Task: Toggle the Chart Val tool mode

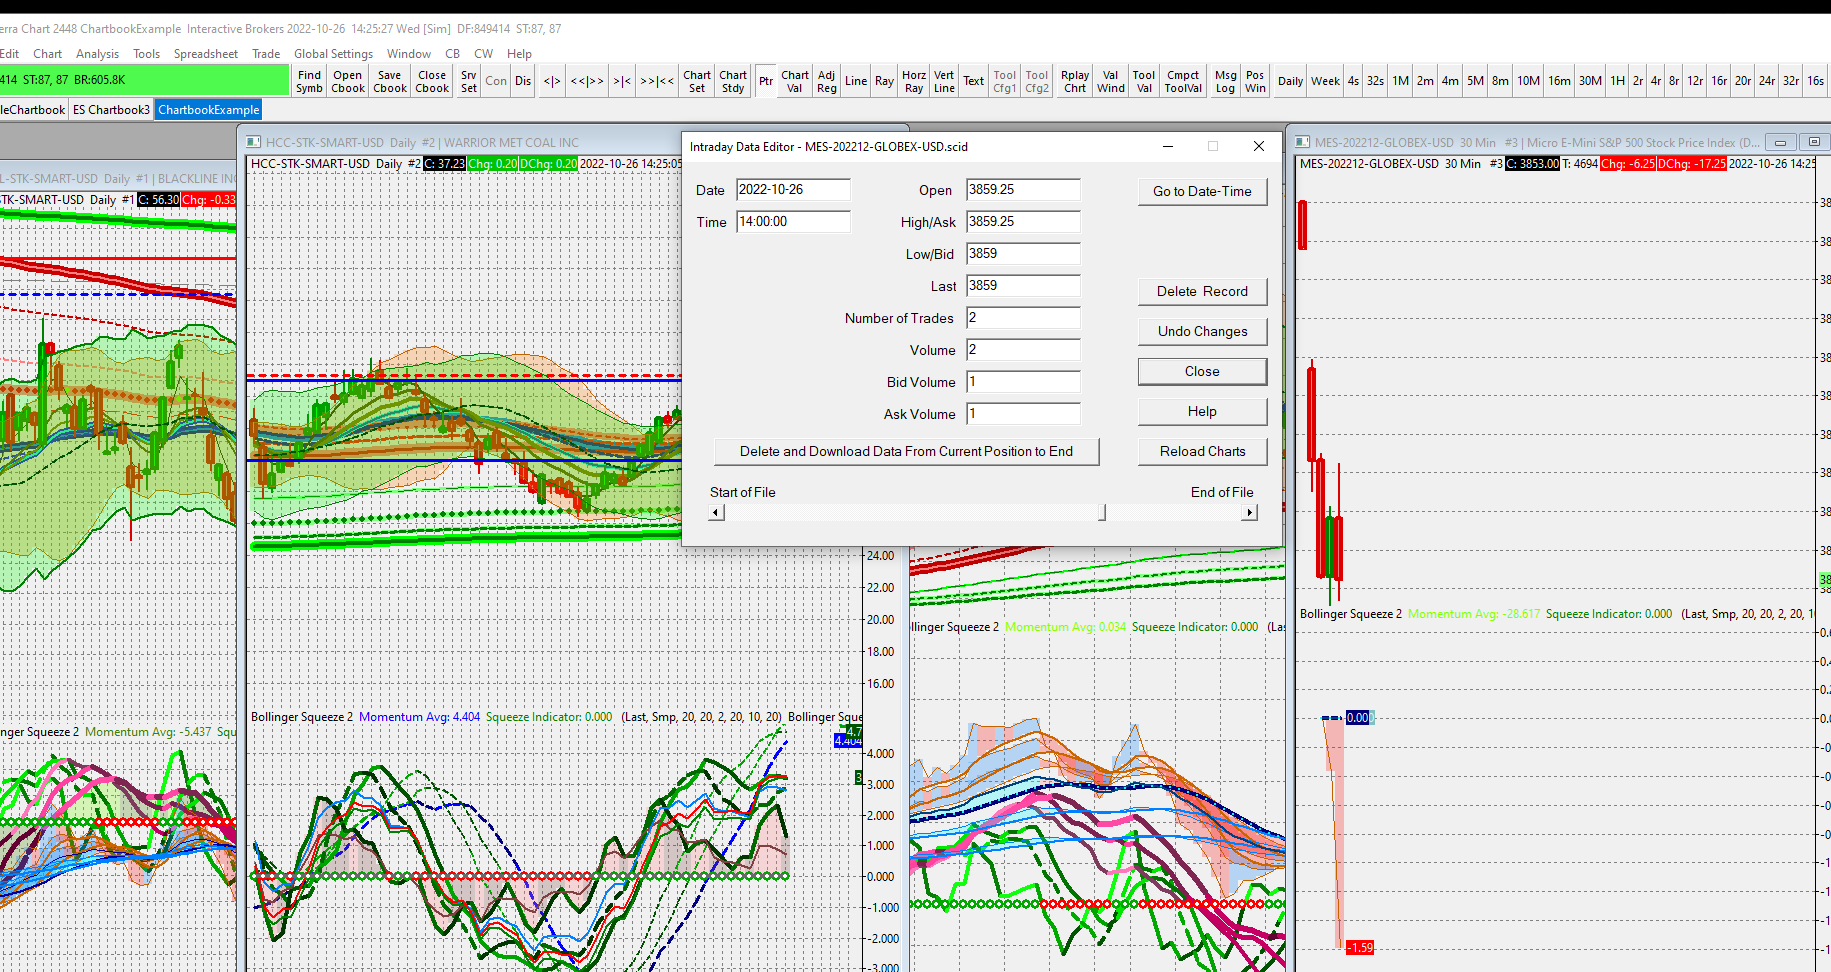Action: pos(795,81)
